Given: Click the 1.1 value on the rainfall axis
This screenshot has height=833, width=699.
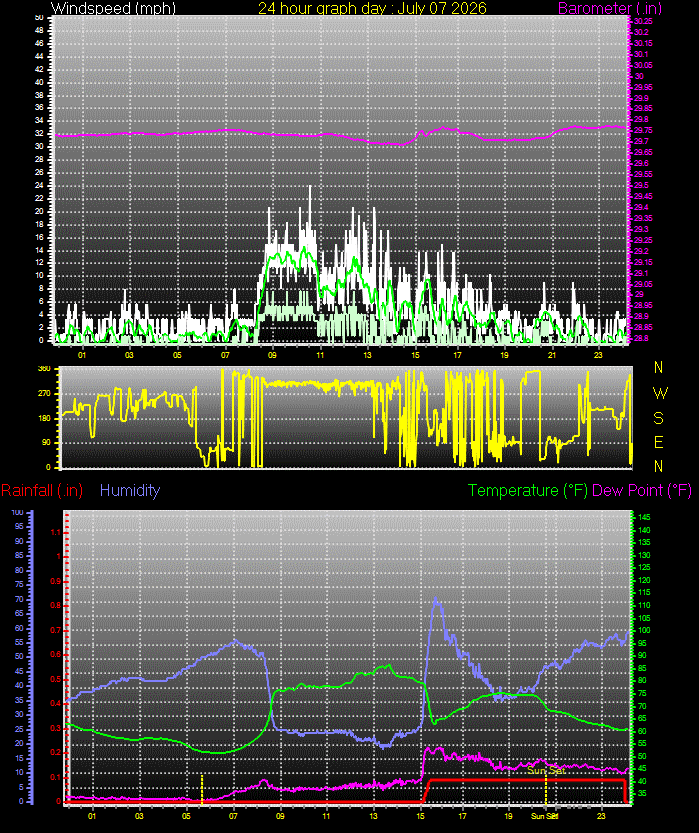Looking at the screenshot, I should tap(56, 532).
